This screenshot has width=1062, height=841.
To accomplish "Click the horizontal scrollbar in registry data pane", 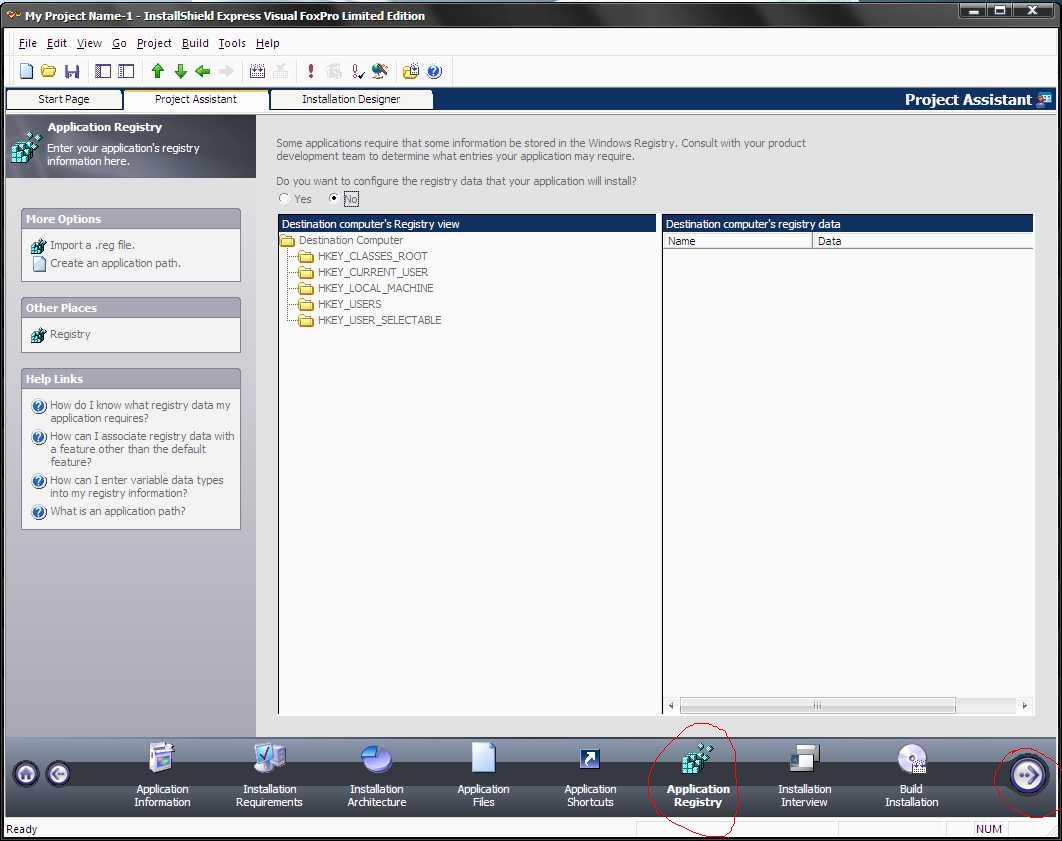I will click(847, 706).
